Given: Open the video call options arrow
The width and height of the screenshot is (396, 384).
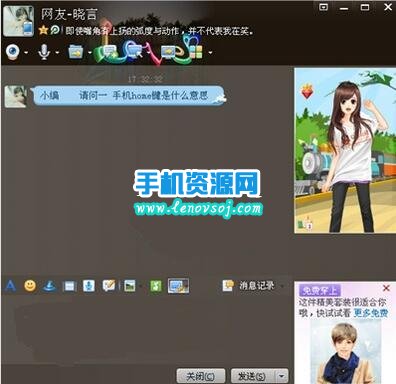Looking at the screenshot, I should pos(26,53).
